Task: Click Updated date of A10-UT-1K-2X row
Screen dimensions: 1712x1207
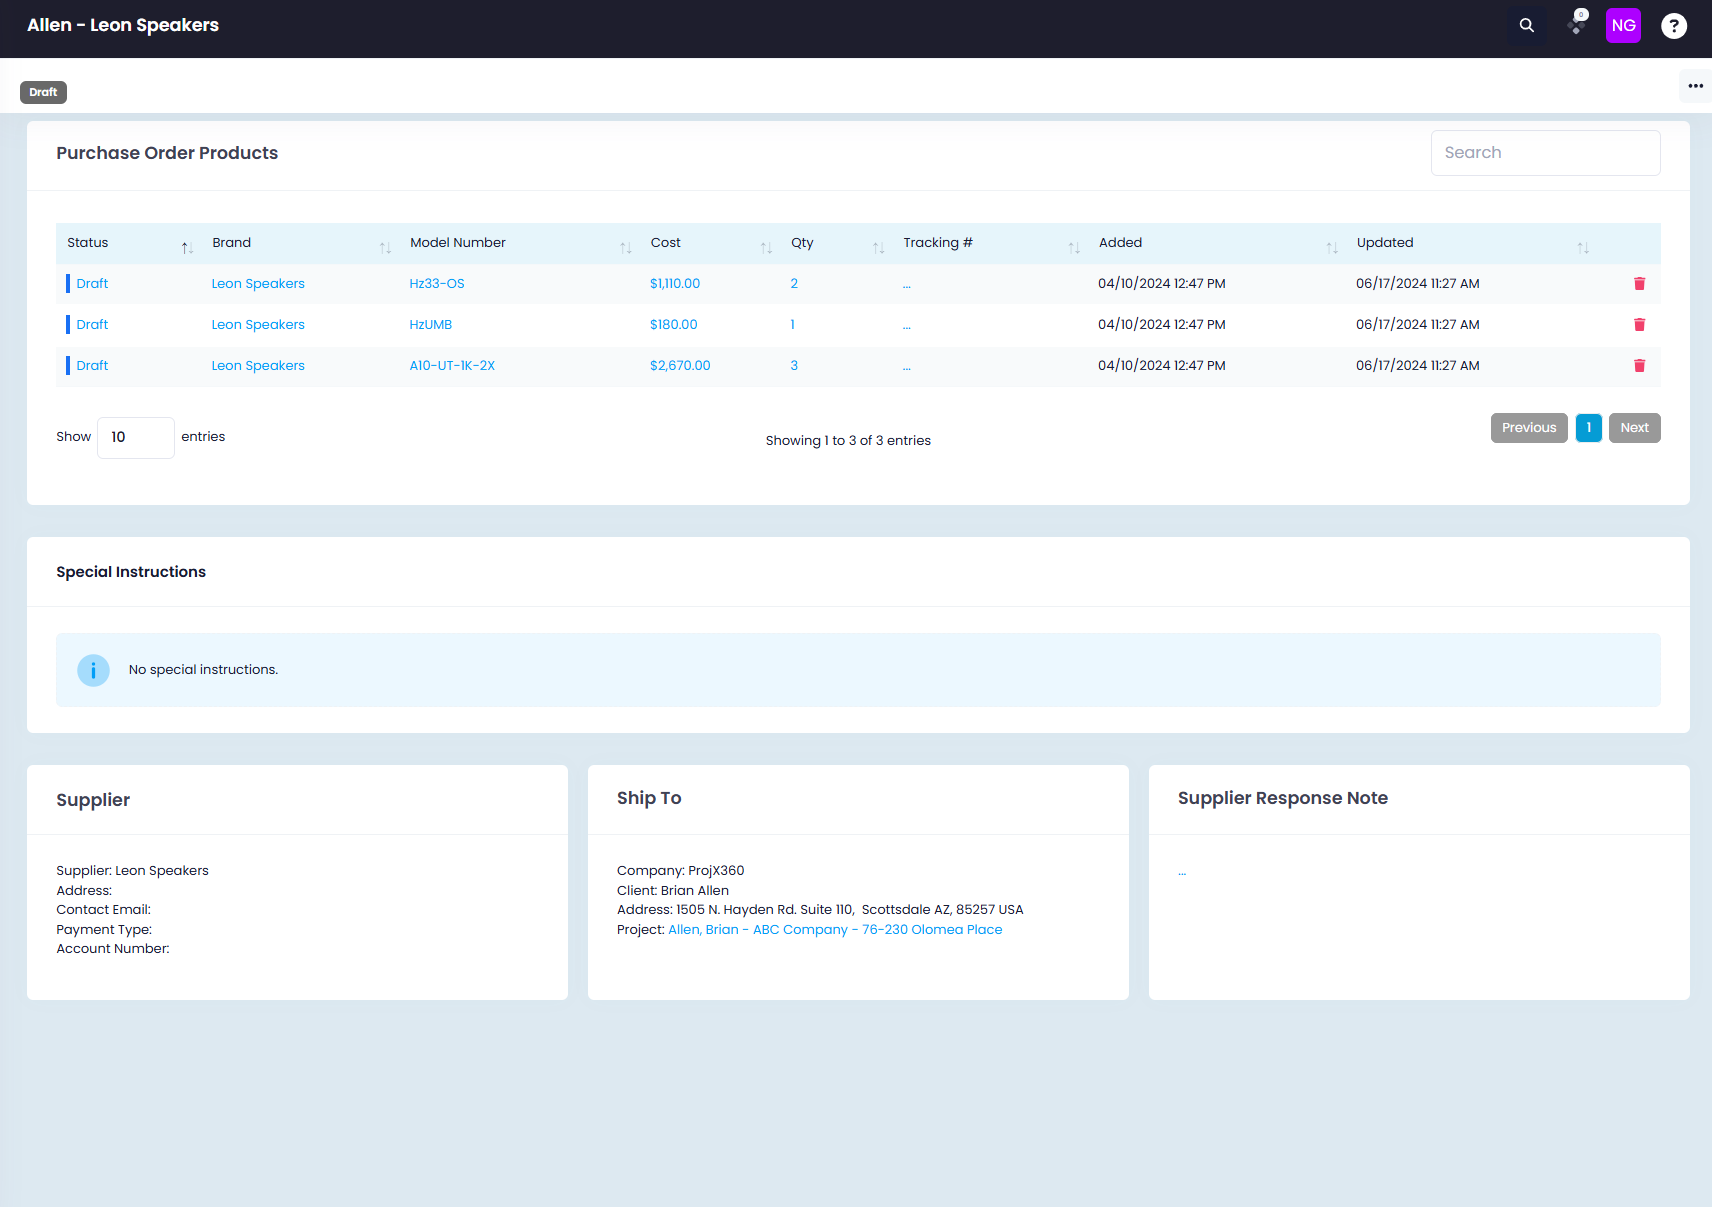Action: click(1418, 366)
